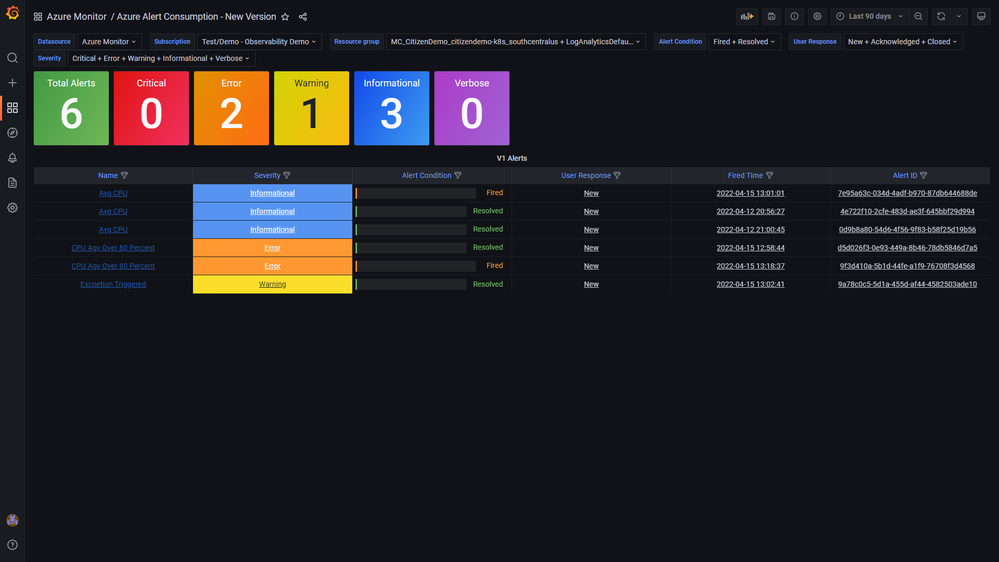
Task: Open the reports document icon in sidebar
Action: tap(12, 183)
